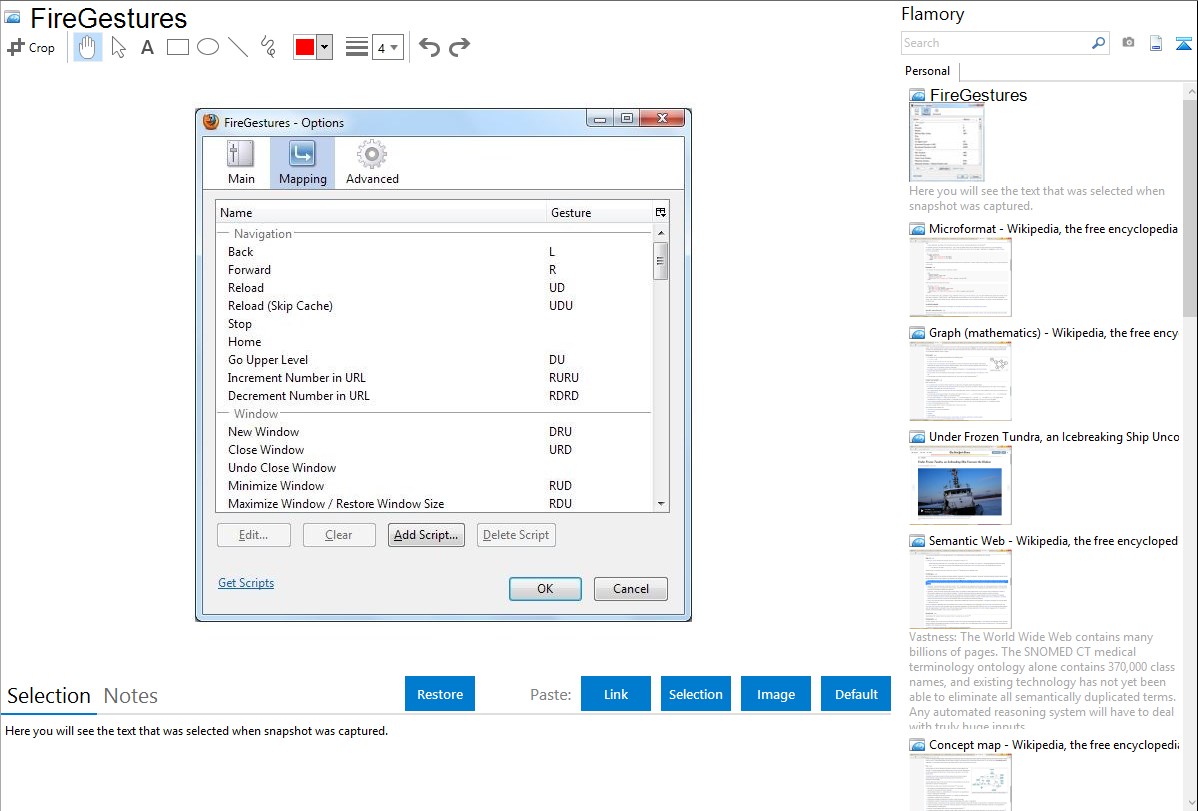The height and width of the screenshot is (811, 1198).
Task: Switch to the Notes tab
Action: tap(131, 696)
